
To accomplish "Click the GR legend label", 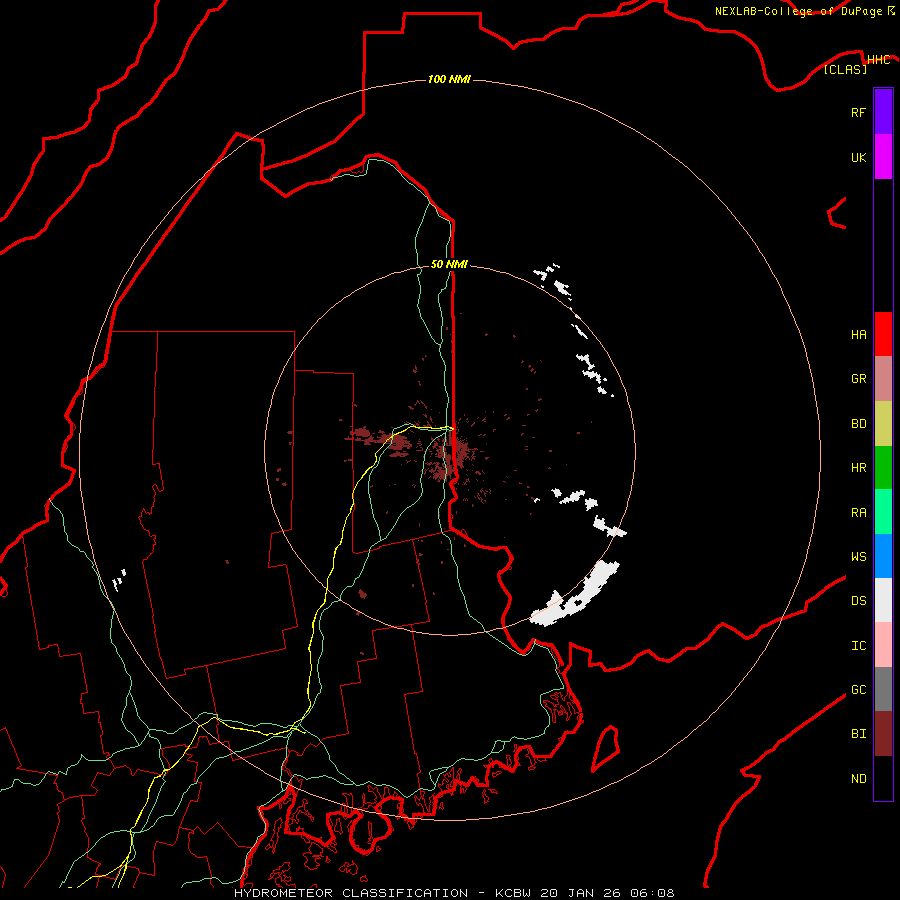I will (858, 379).
